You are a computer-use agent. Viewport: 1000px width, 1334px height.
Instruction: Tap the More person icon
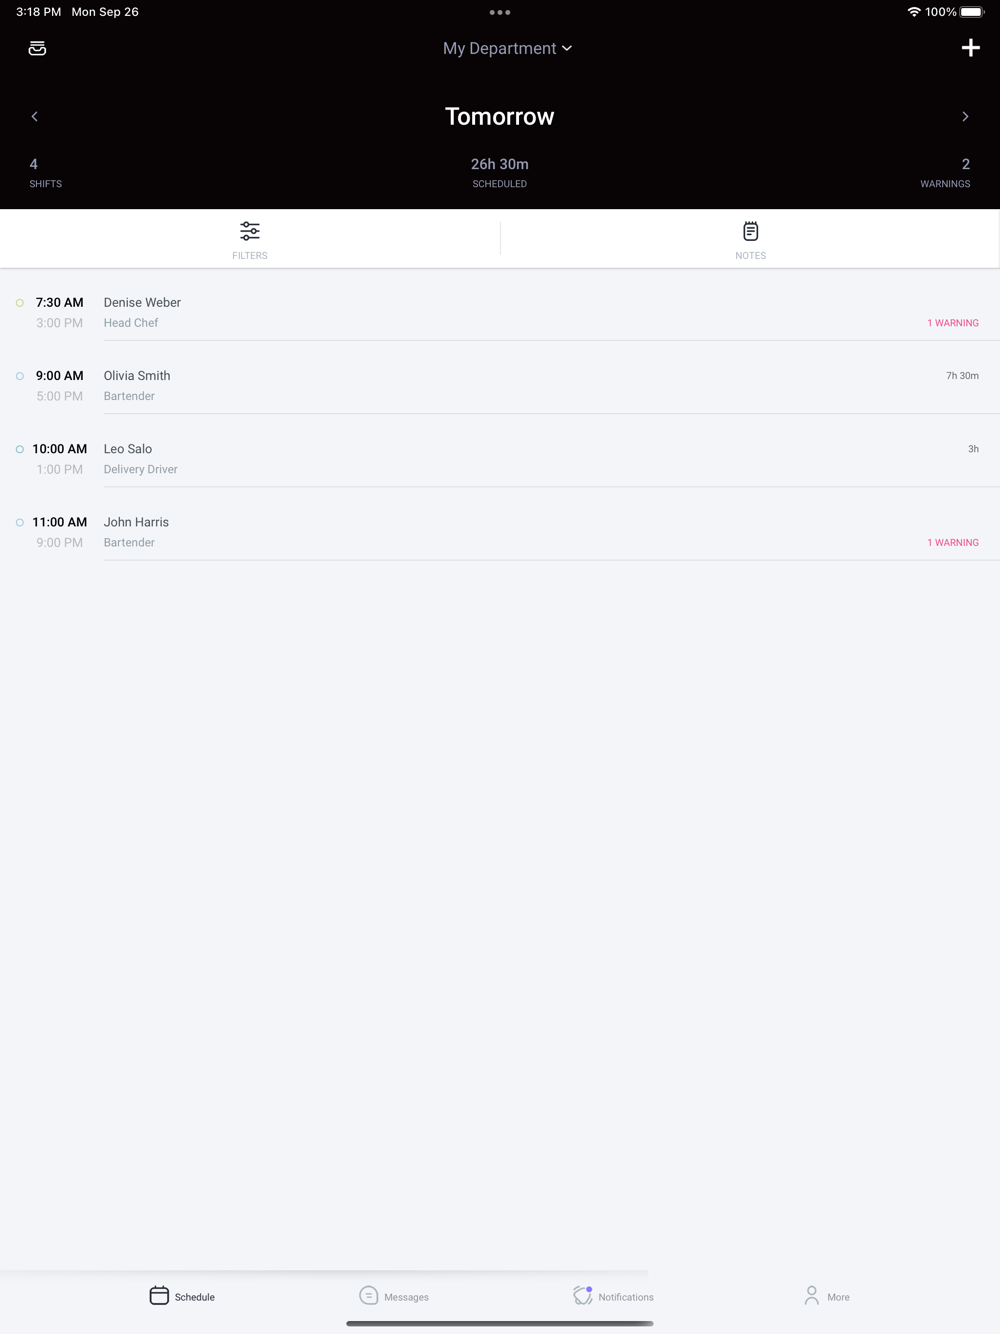click(811, 1295)
